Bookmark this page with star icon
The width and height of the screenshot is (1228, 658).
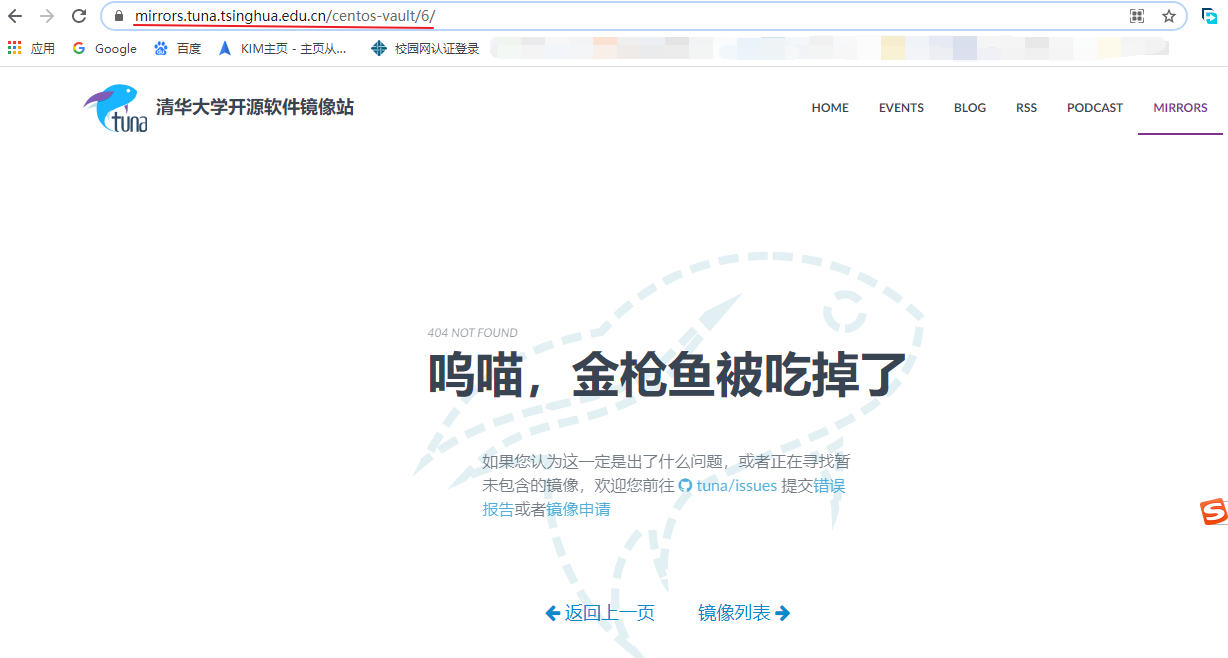pos(1168,16)
